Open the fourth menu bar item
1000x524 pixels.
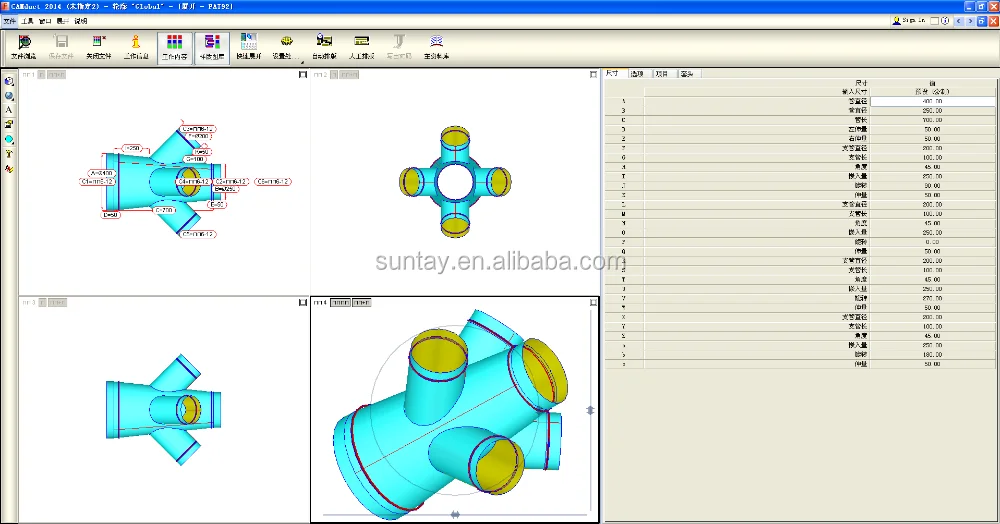click(62, 21)
